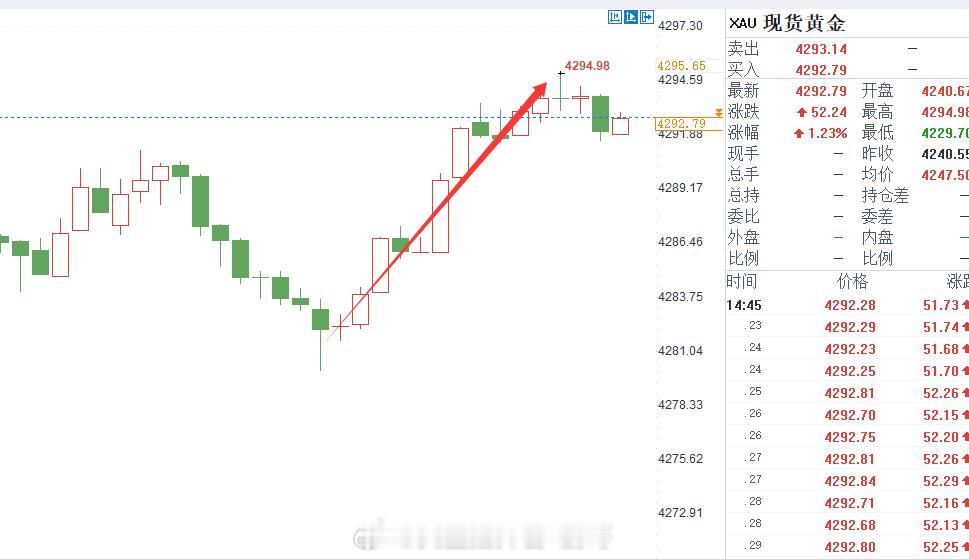Click the red up arrow beside 52.24
Image resolution: width=969 pixels, height=559 pixels.
802,112
